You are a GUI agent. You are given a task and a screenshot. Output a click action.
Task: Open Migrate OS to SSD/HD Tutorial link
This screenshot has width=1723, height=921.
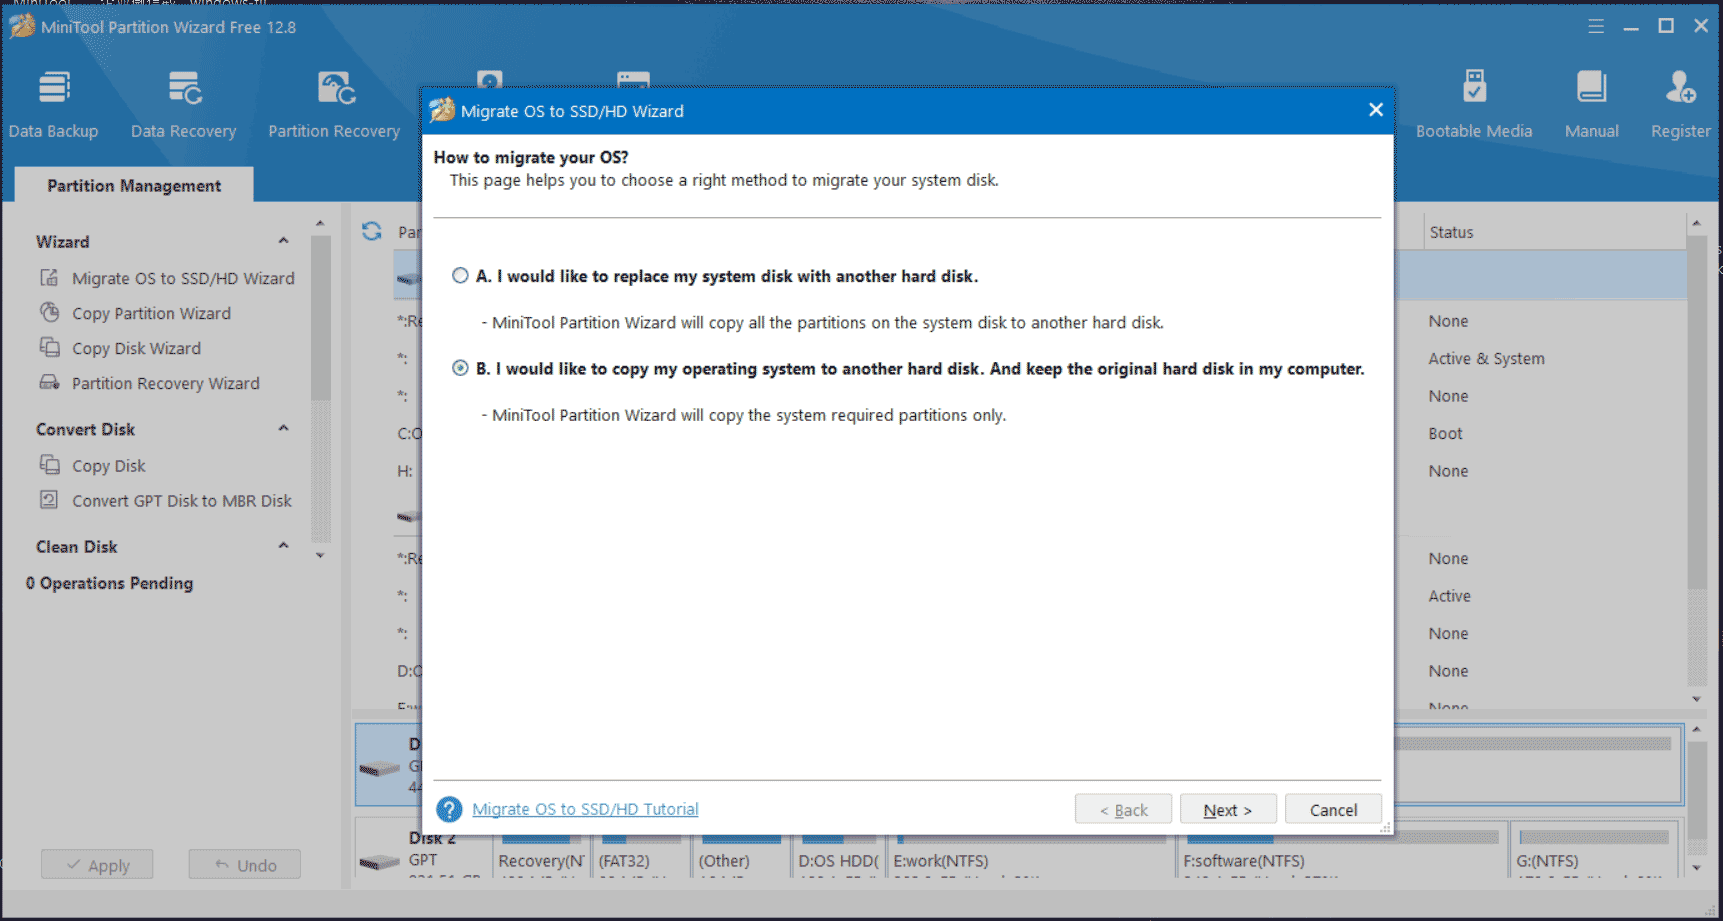585,809
